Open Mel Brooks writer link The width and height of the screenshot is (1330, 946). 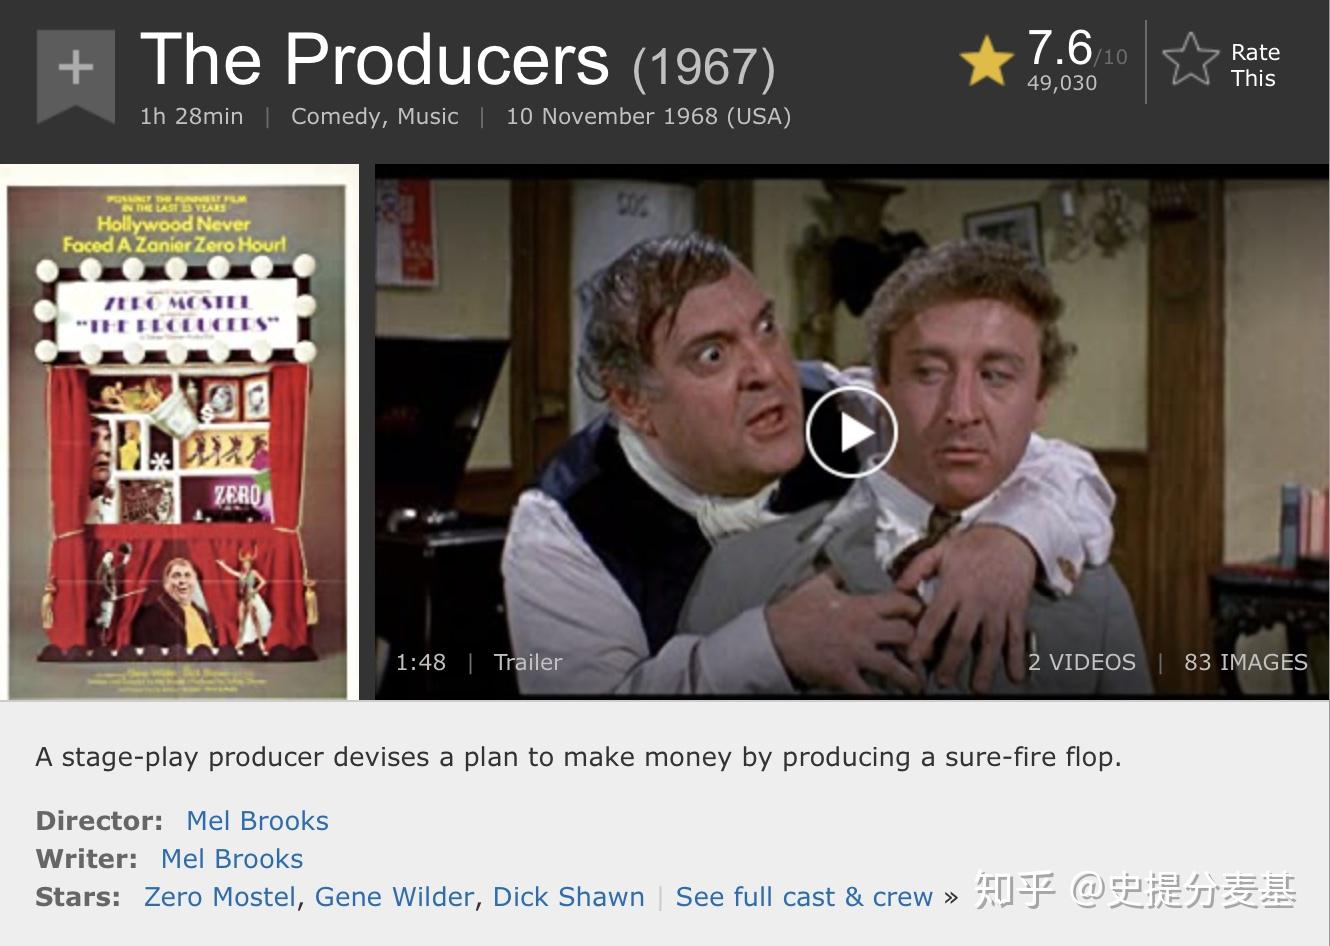[x=232, y=859]
